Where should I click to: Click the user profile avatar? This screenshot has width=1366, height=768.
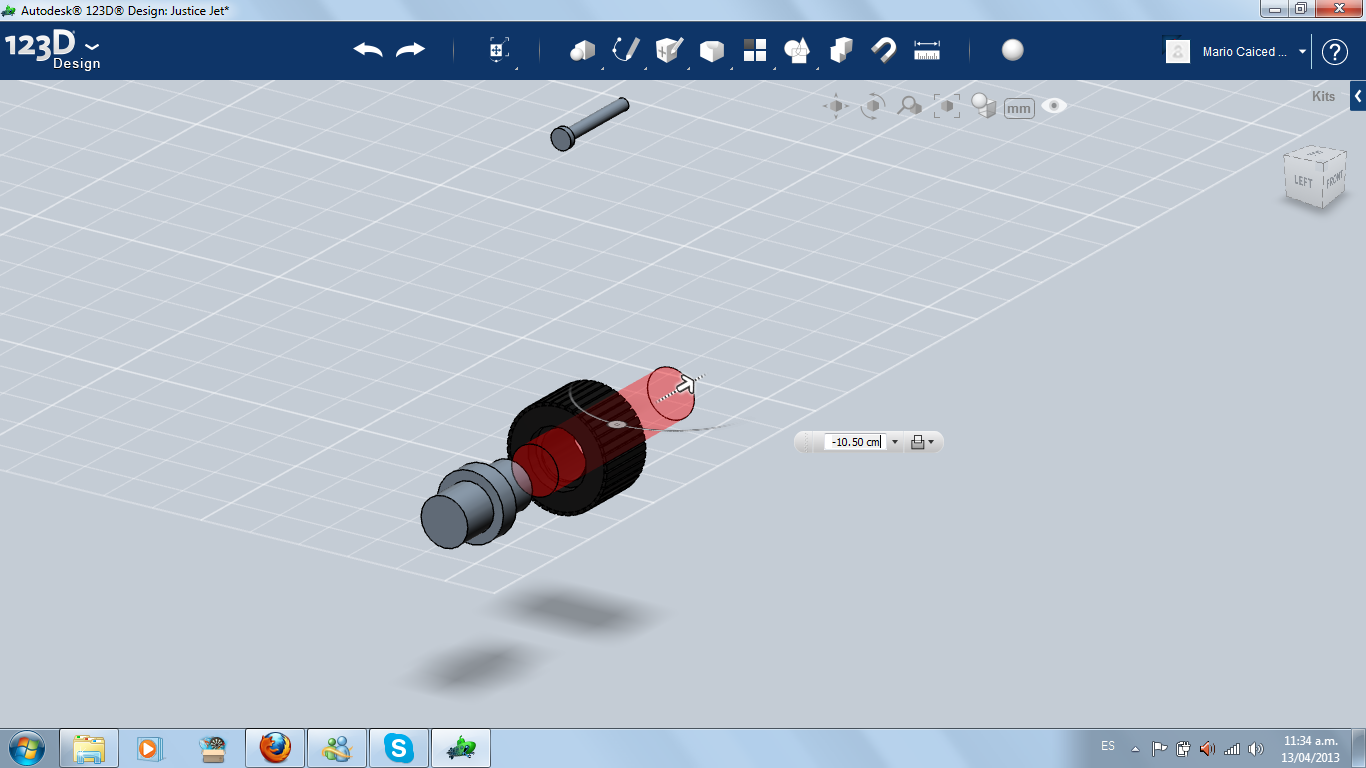click(1178, 52)
